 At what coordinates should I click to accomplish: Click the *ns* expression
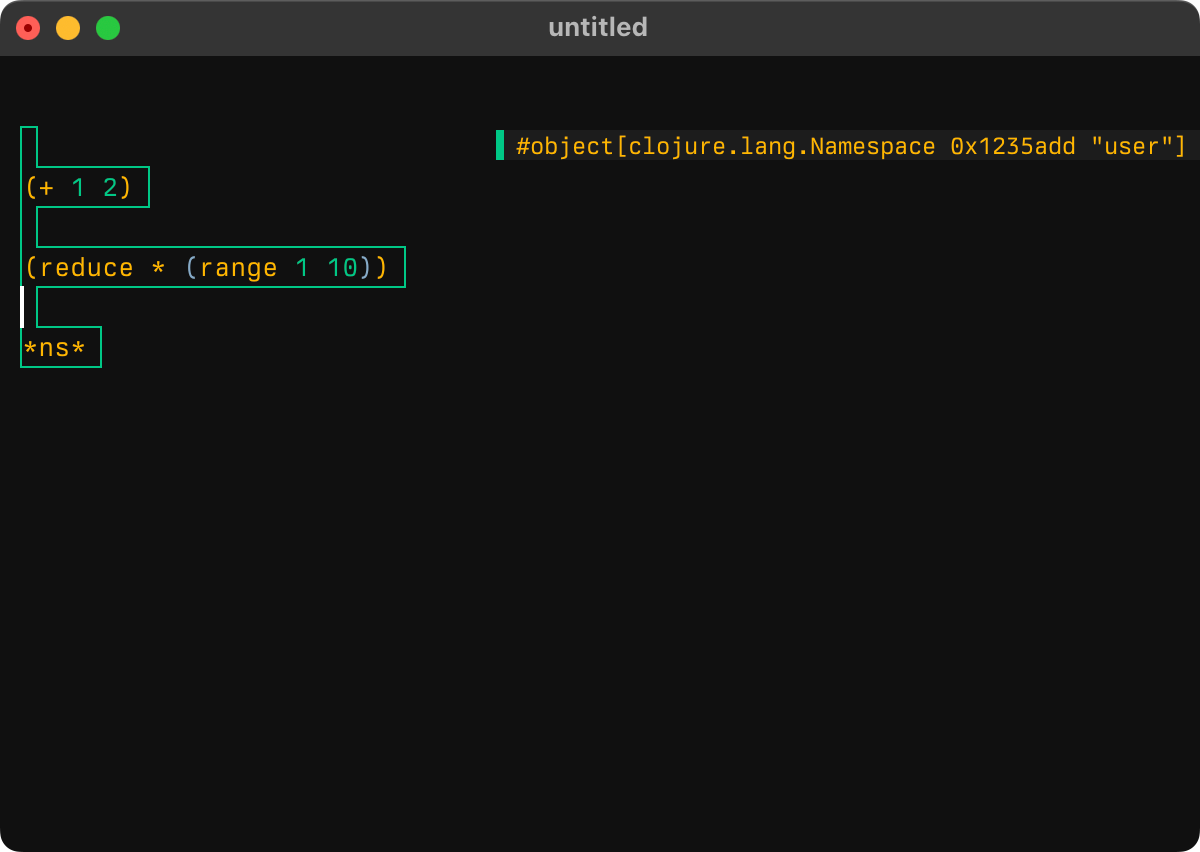pos(55,348)
